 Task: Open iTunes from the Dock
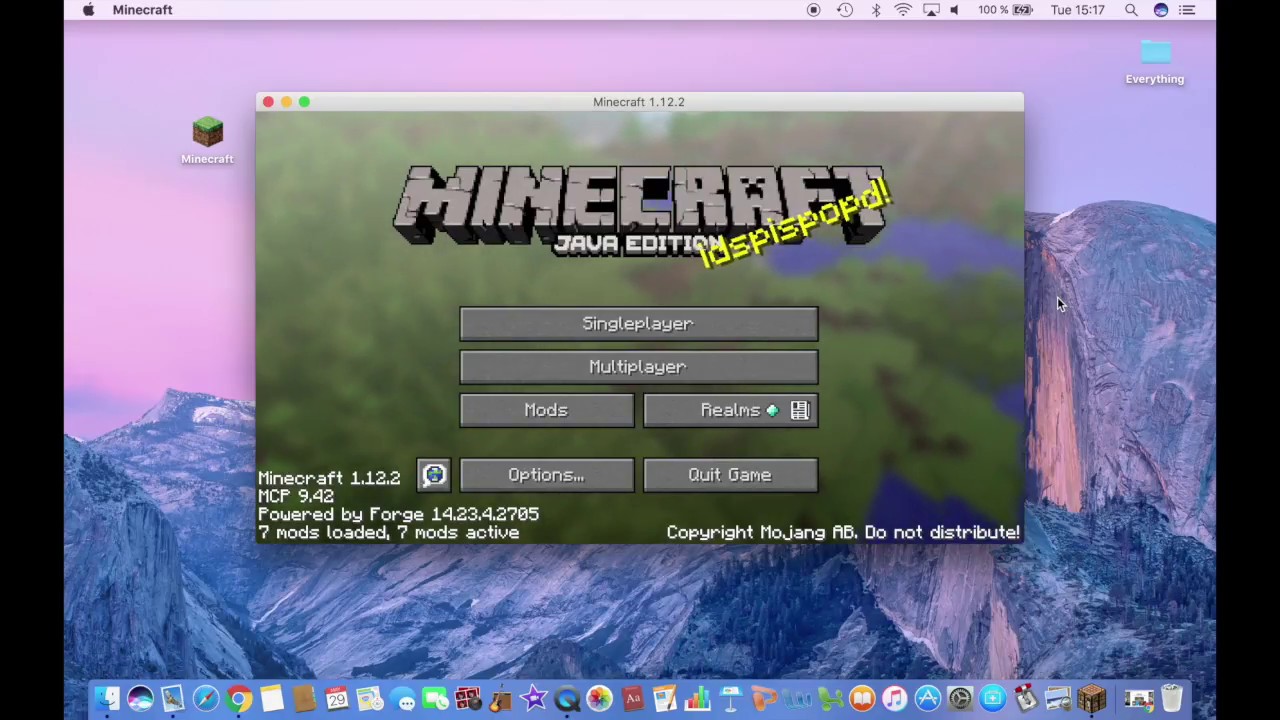click(895, 699)
